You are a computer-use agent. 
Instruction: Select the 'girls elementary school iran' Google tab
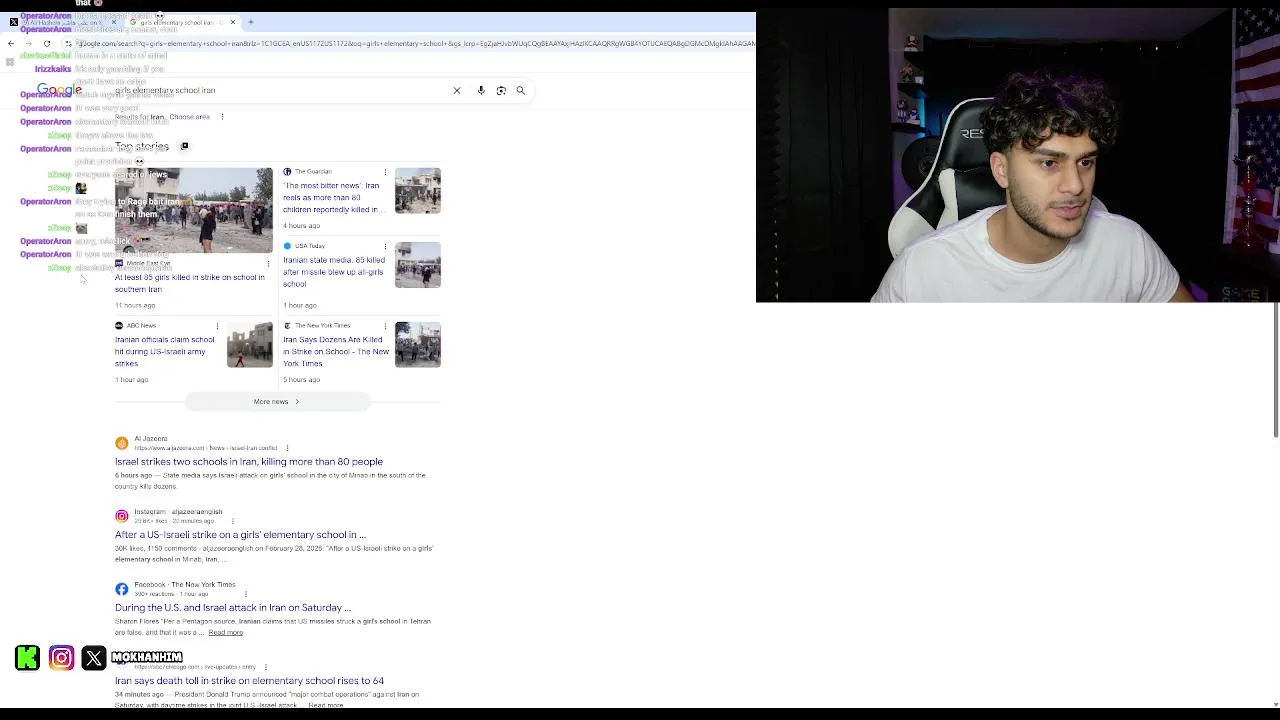point(182,22)
